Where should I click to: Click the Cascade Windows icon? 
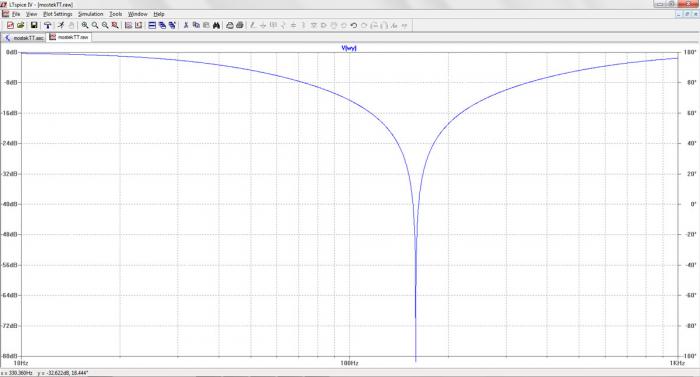coord(162,25)
